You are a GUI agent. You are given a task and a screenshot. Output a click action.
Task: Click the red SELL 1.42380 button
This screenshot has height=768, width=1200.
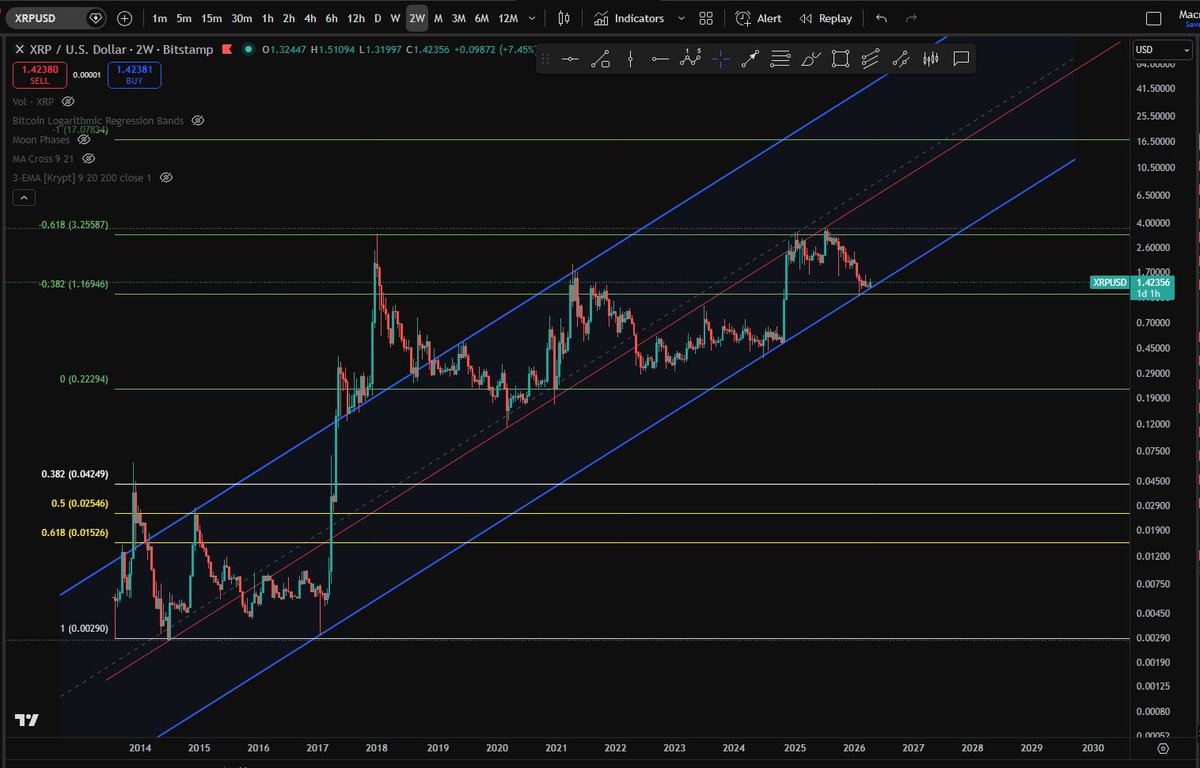point(39,74)
